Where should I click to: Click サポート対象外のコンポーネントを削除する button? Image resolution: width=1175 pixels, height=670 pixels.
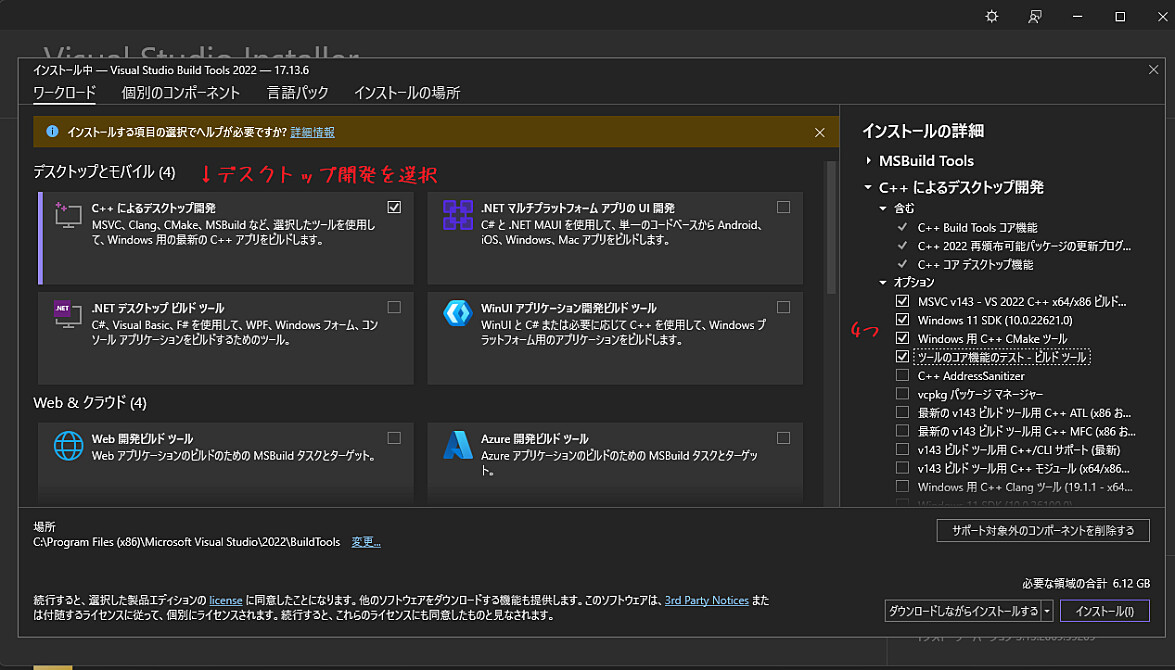(1043, 531)
